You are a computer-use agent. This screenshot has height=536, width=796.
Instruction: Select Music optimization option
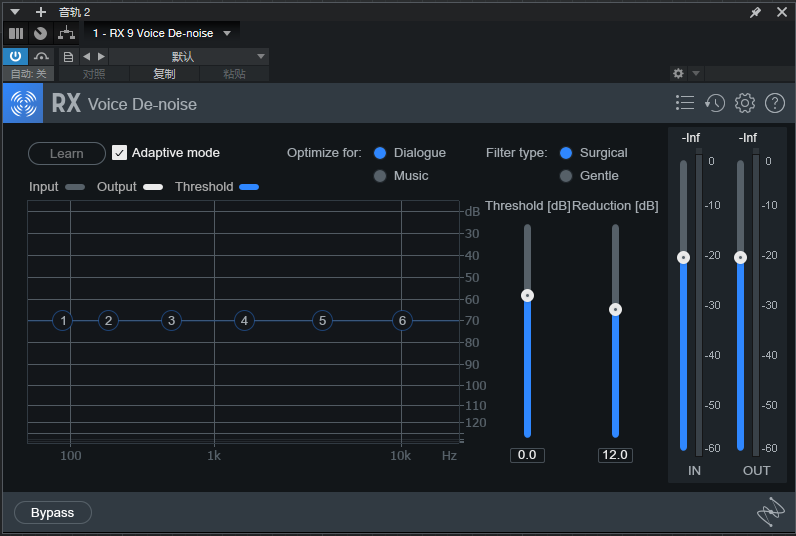pos(380,176)
